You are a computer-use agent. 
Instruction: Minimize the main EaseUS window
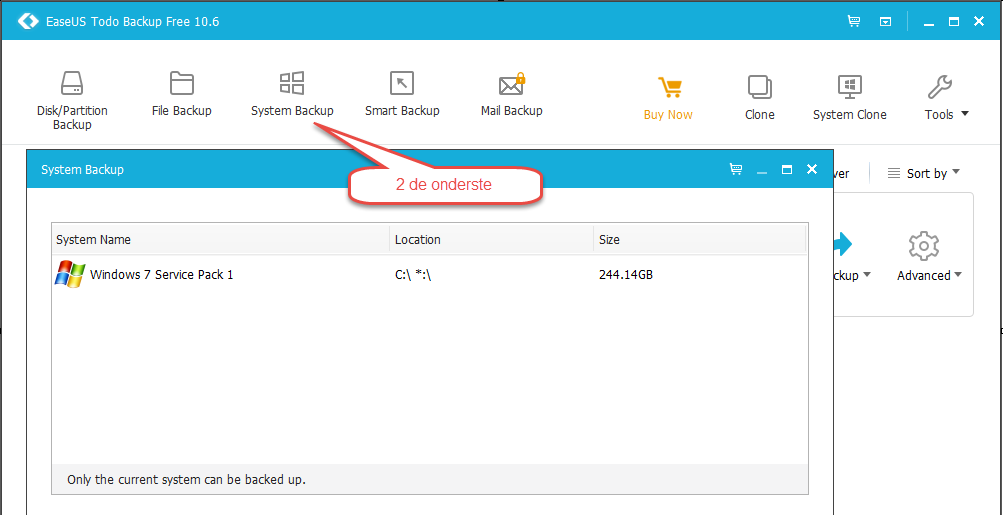929,22
